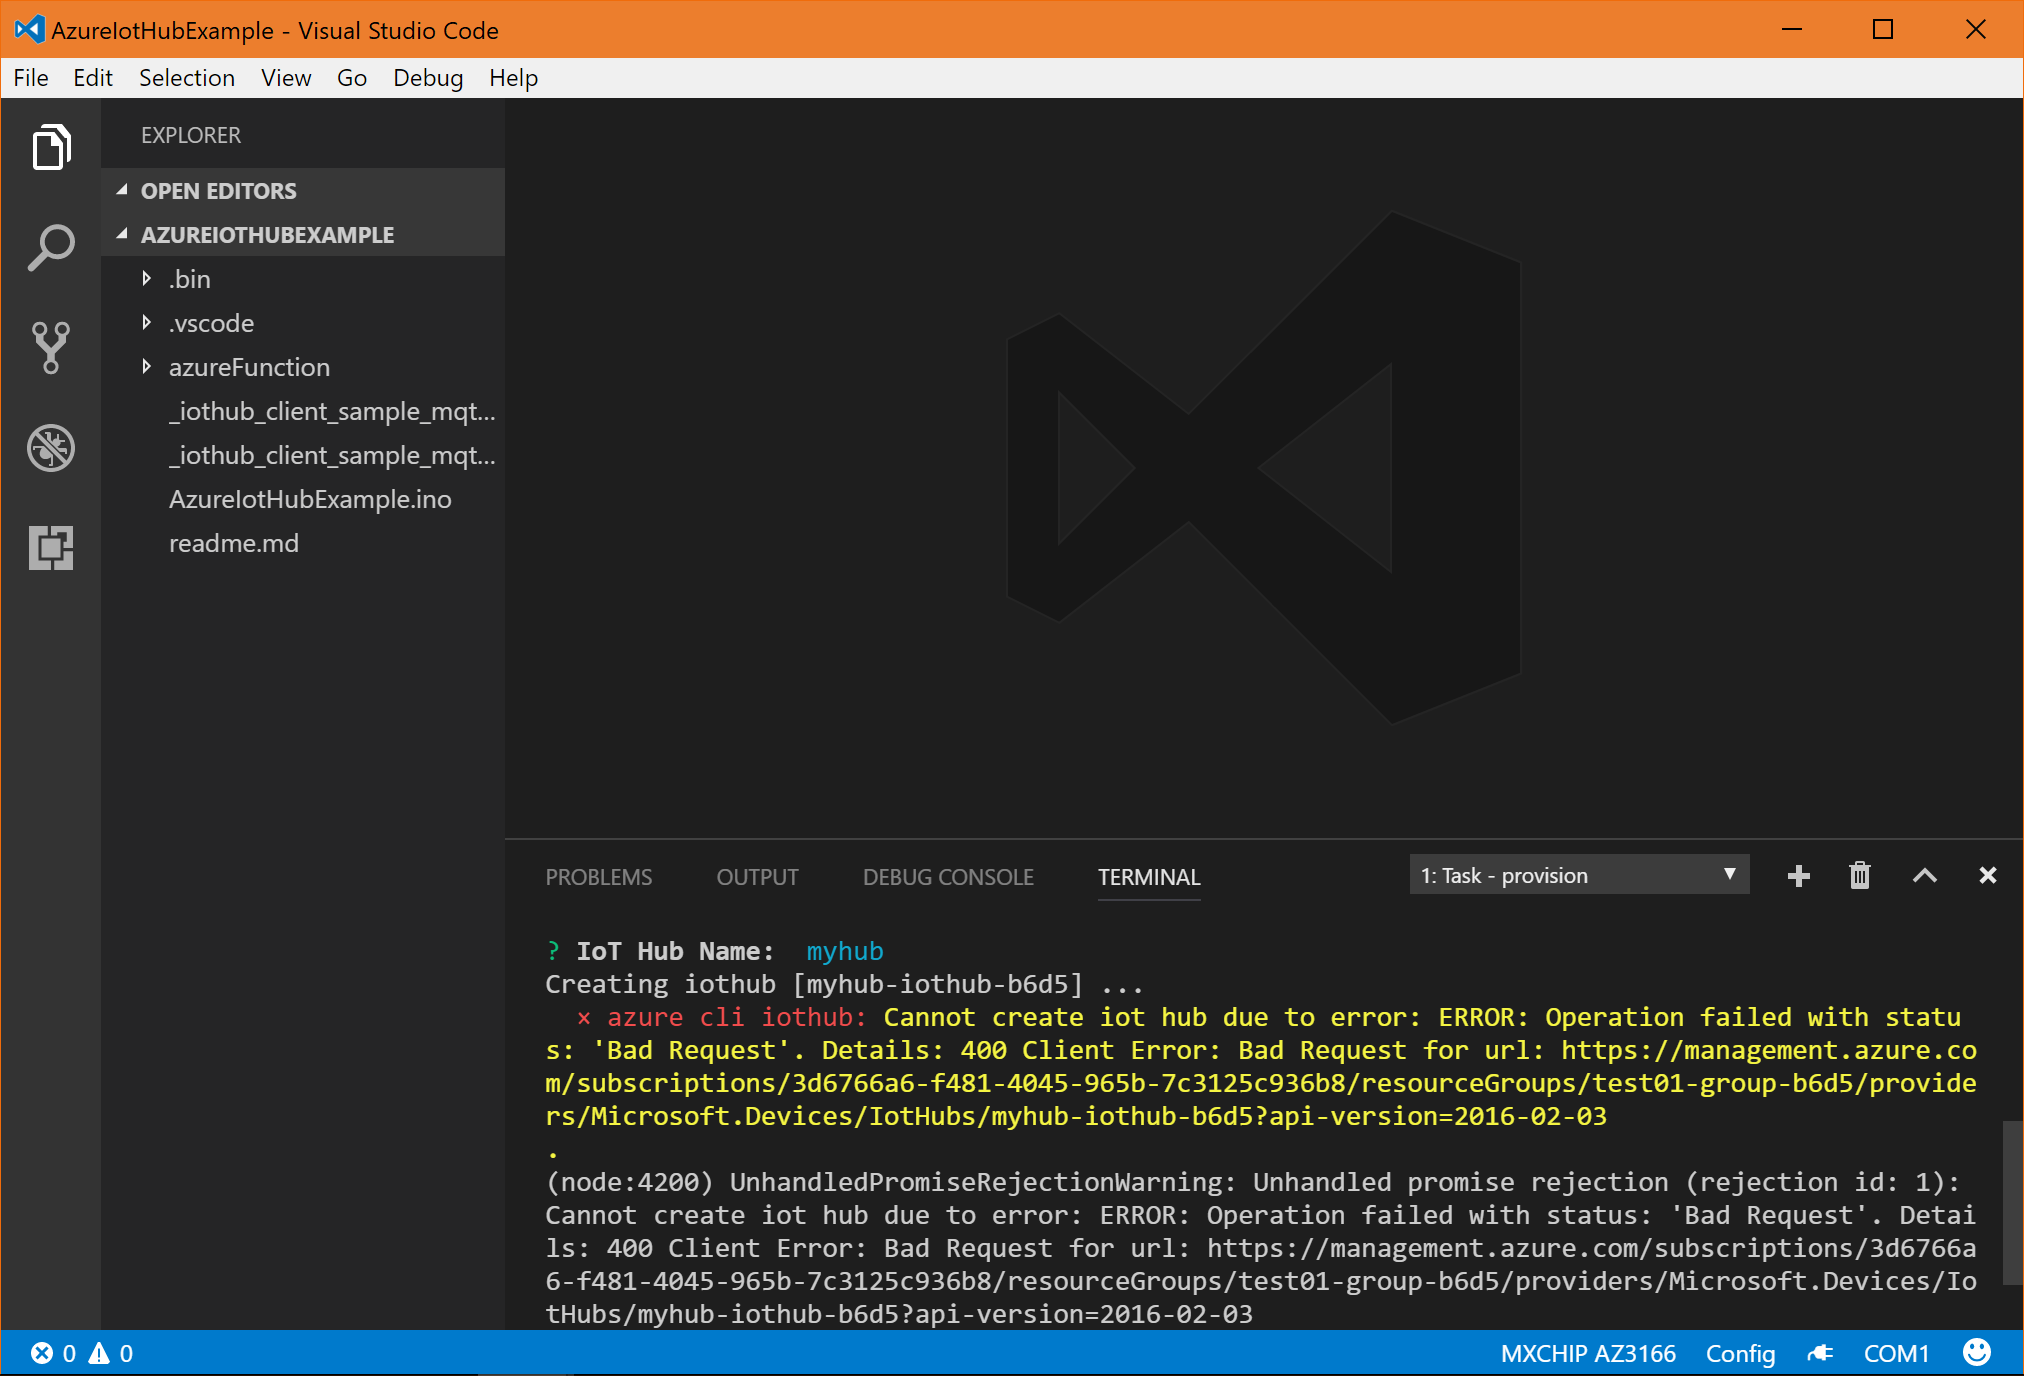Open the Help menu

514,78
